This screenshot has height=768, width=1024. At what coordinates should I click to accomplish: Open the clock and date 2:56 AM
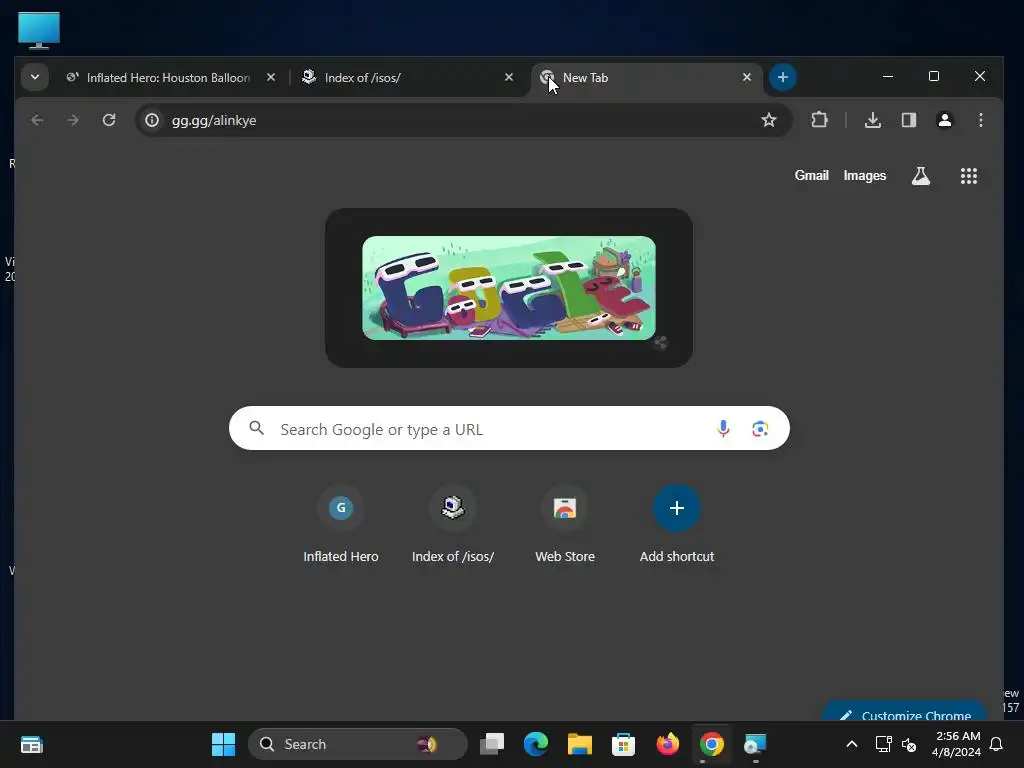(x=956, y=744)
